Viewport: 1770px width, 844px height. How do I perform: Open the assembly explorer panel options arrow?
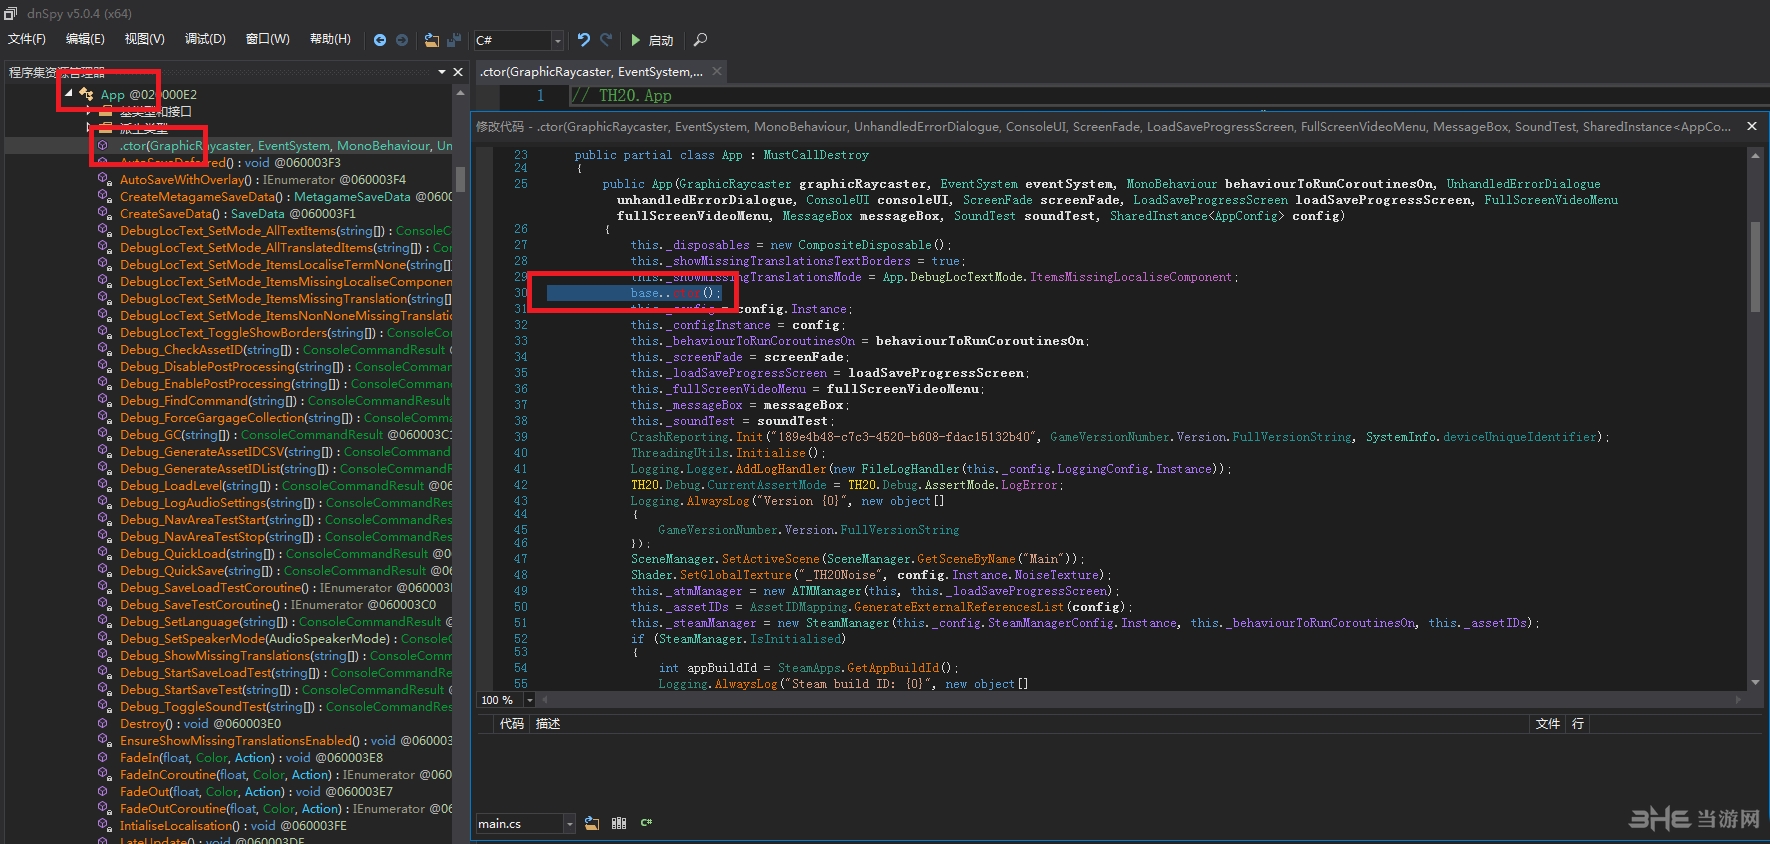coord(442,72)
